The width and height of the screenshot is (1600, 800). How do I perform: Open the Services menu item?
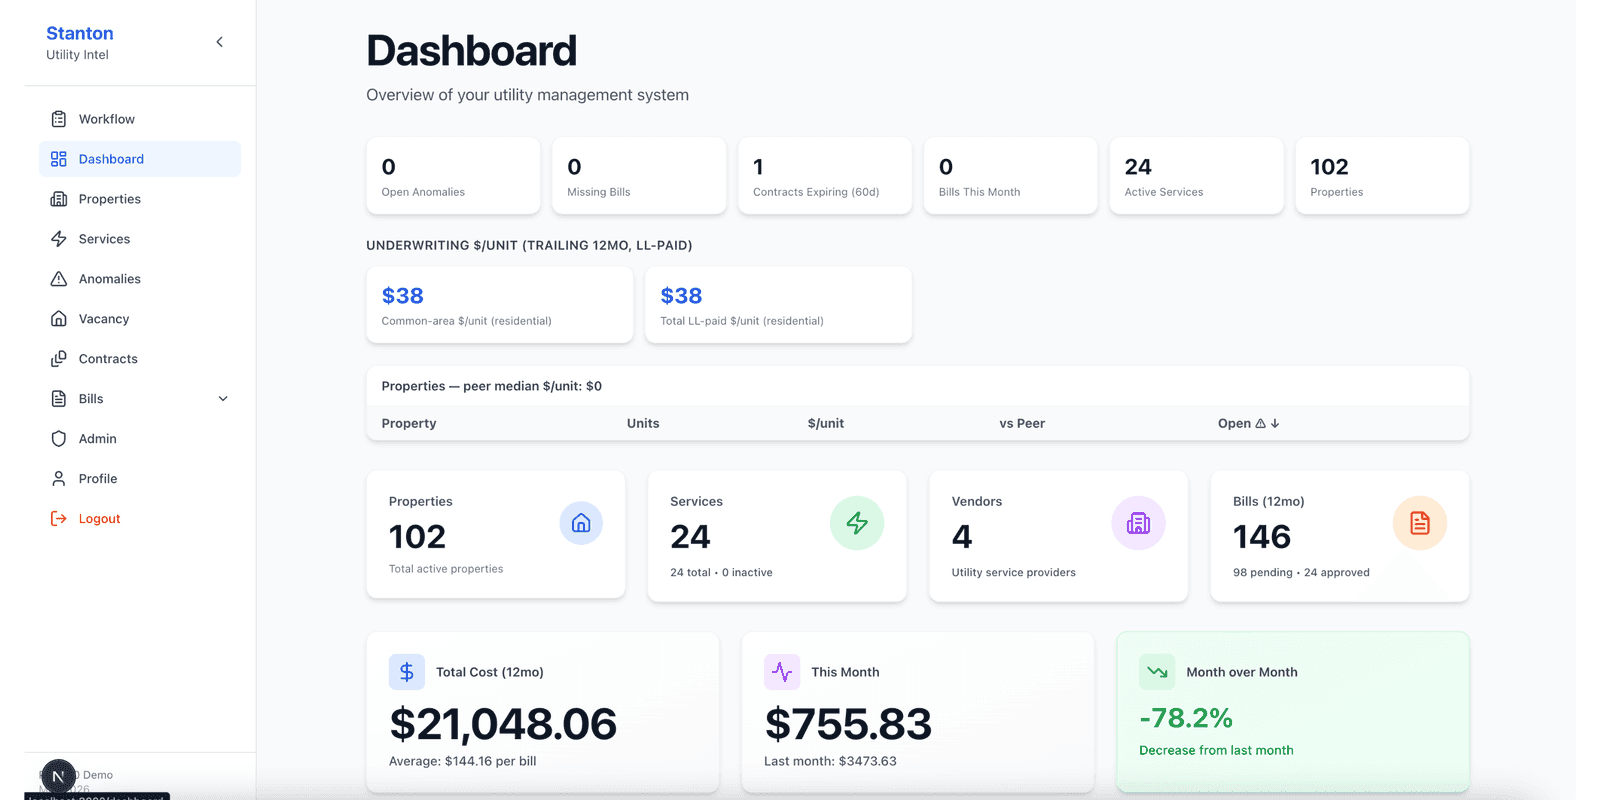tap(140, 239)
